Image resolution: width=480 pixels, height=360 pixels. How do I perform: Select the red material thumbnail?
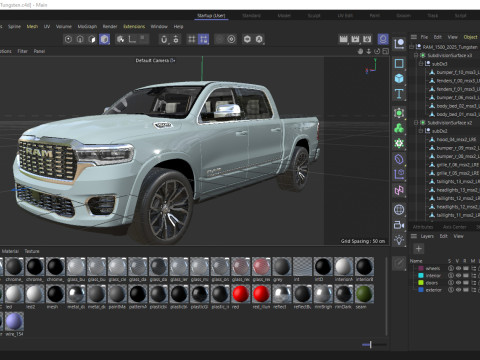241,294
